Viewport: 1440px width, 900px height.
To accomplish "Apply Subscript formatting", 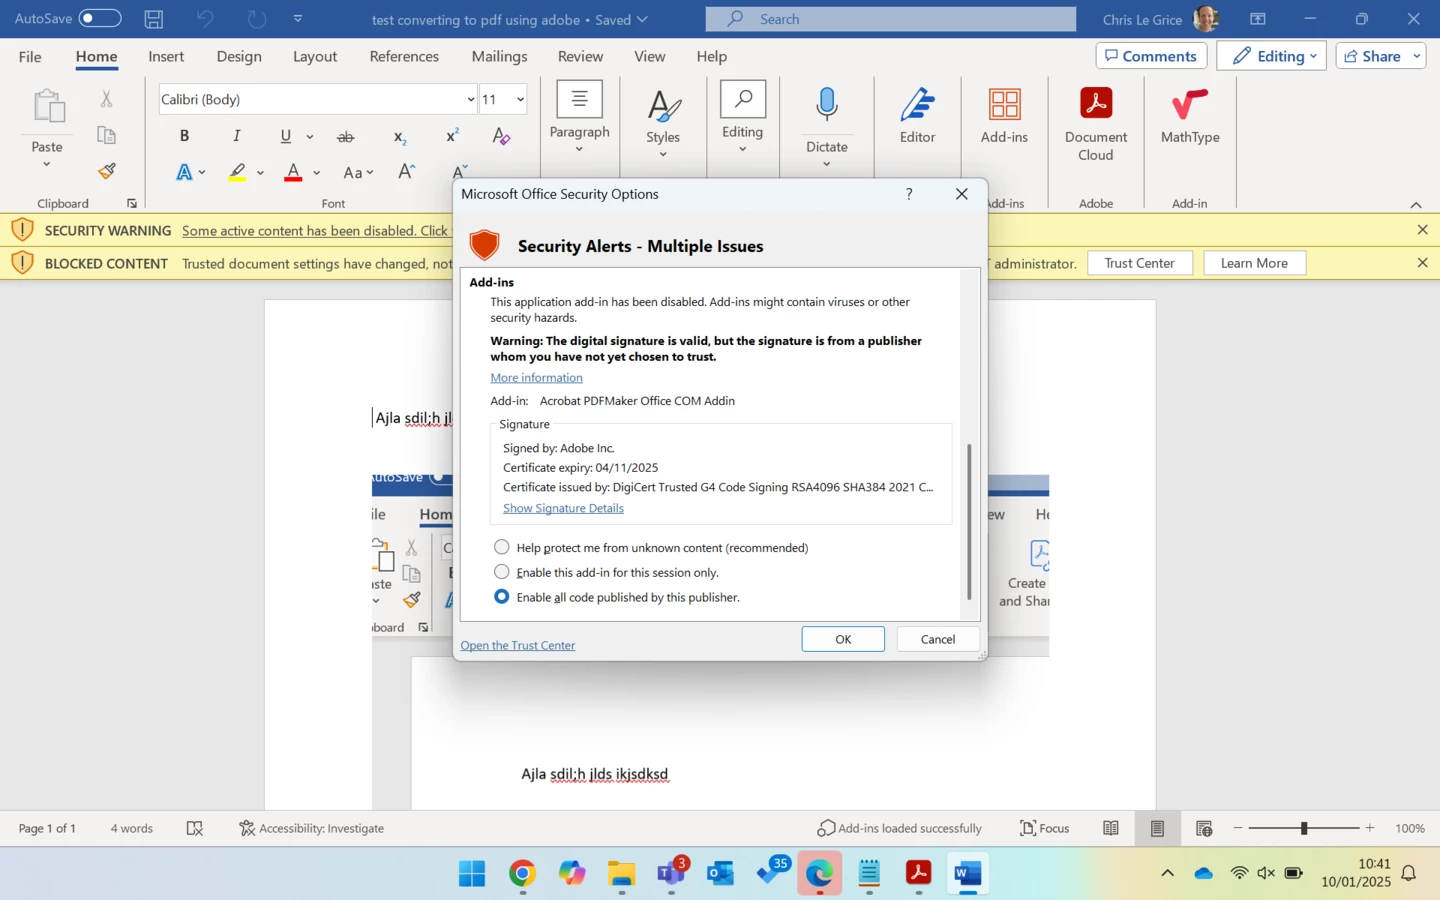I will pyautogui.click(x=400, y=136).
